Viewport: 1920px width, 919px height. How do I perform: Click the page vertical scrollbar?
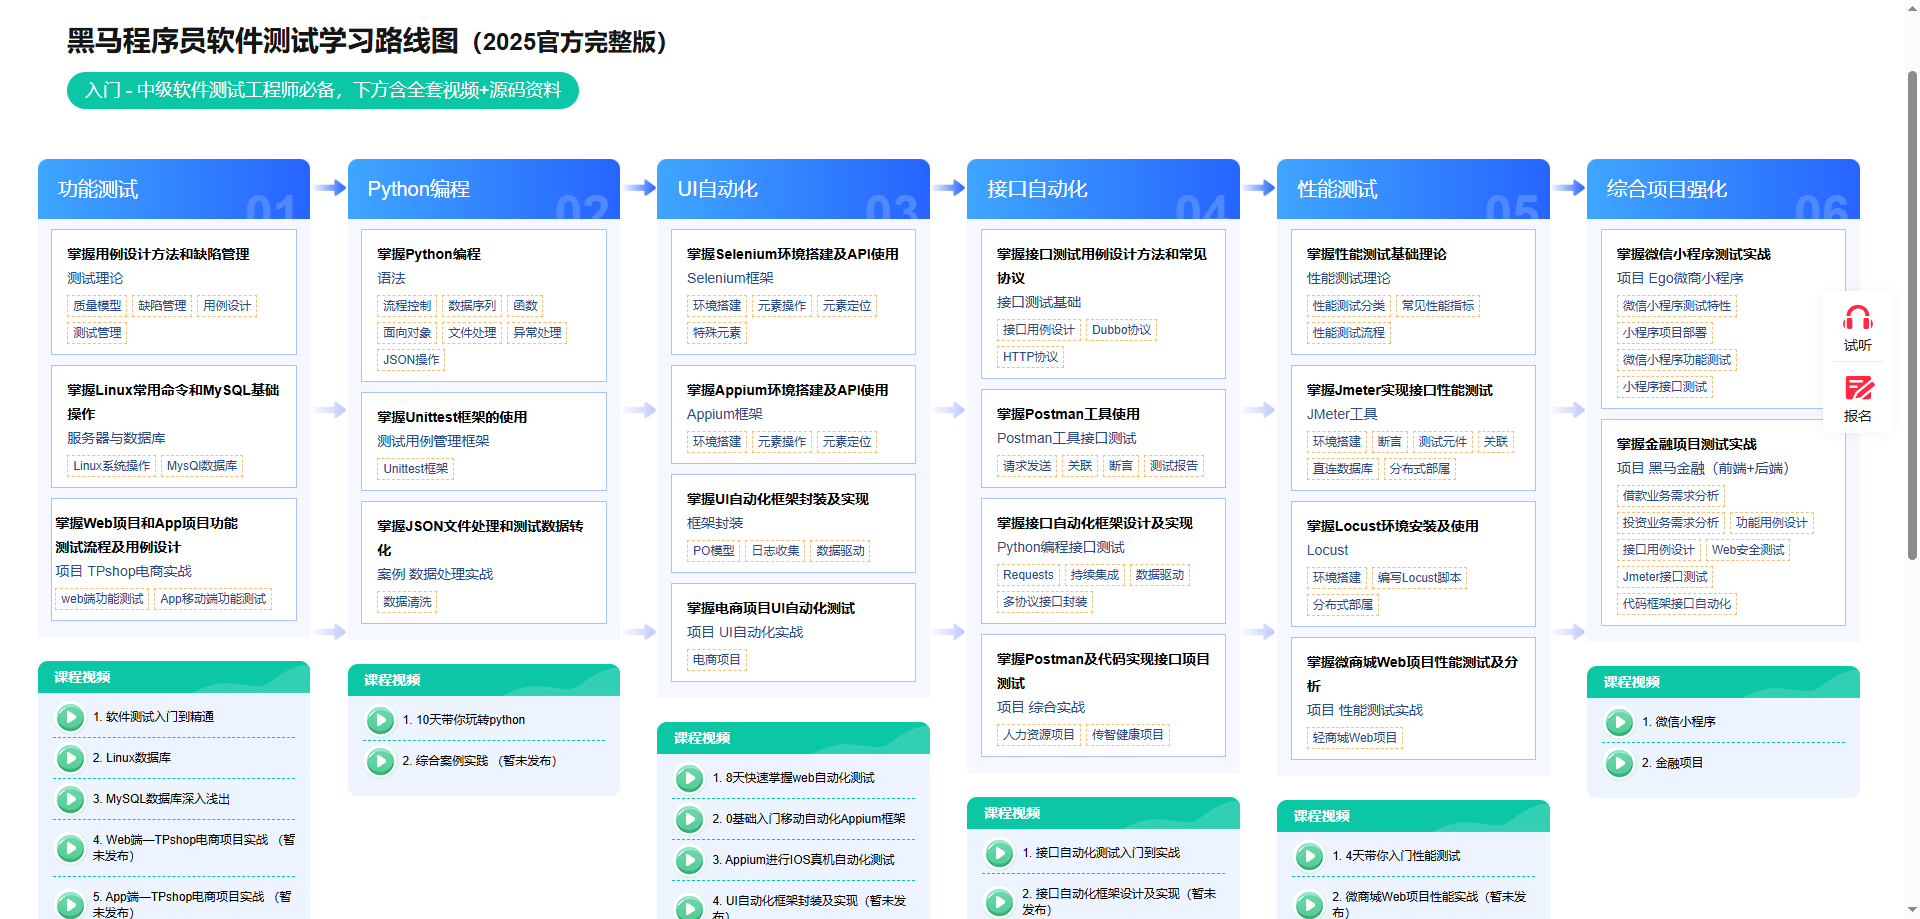pyautogui.click(x=1912, y=300)
